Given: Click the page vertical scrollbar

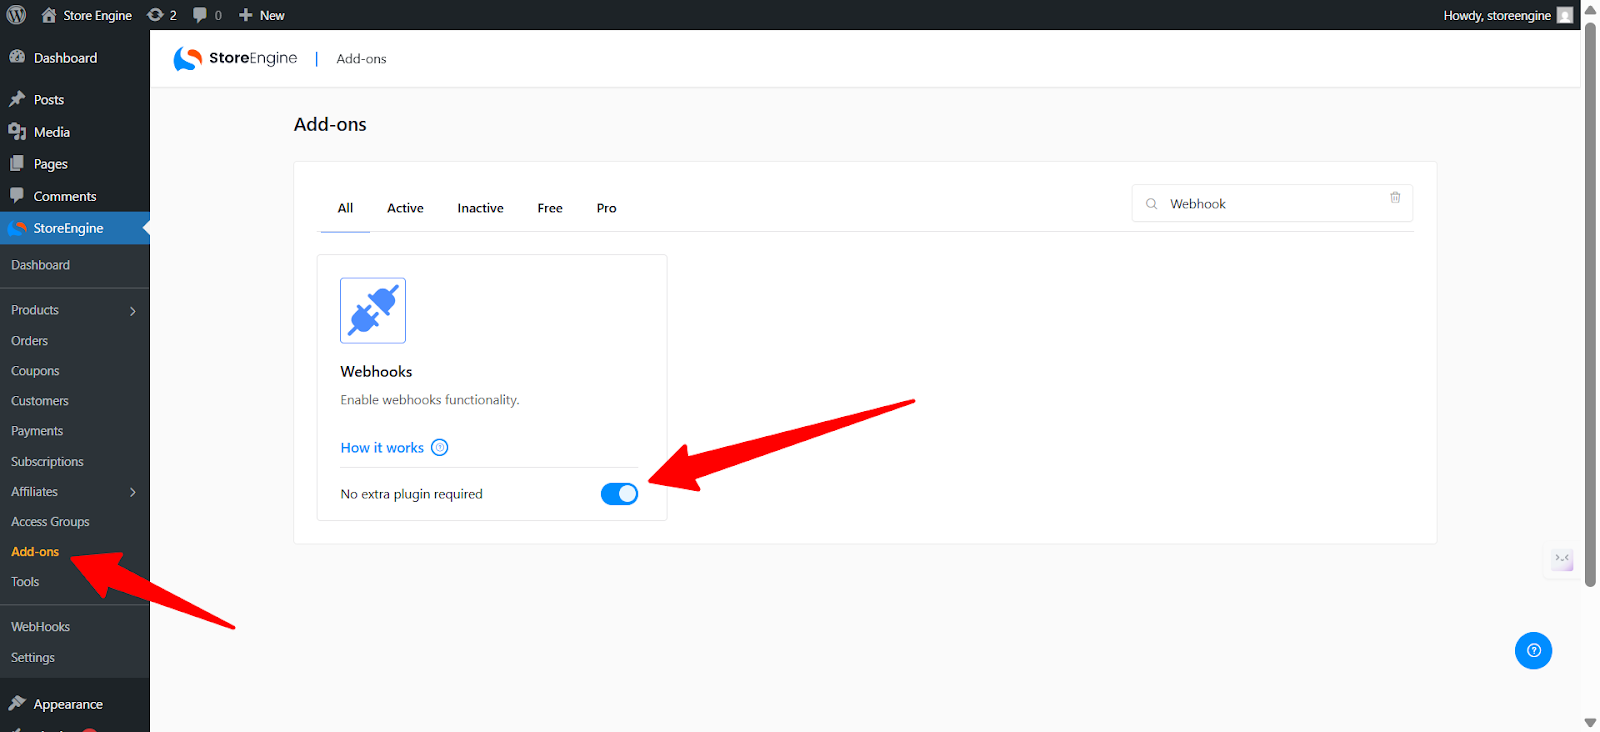Looking at the screenshot, I should click(x=1590, y=305).
